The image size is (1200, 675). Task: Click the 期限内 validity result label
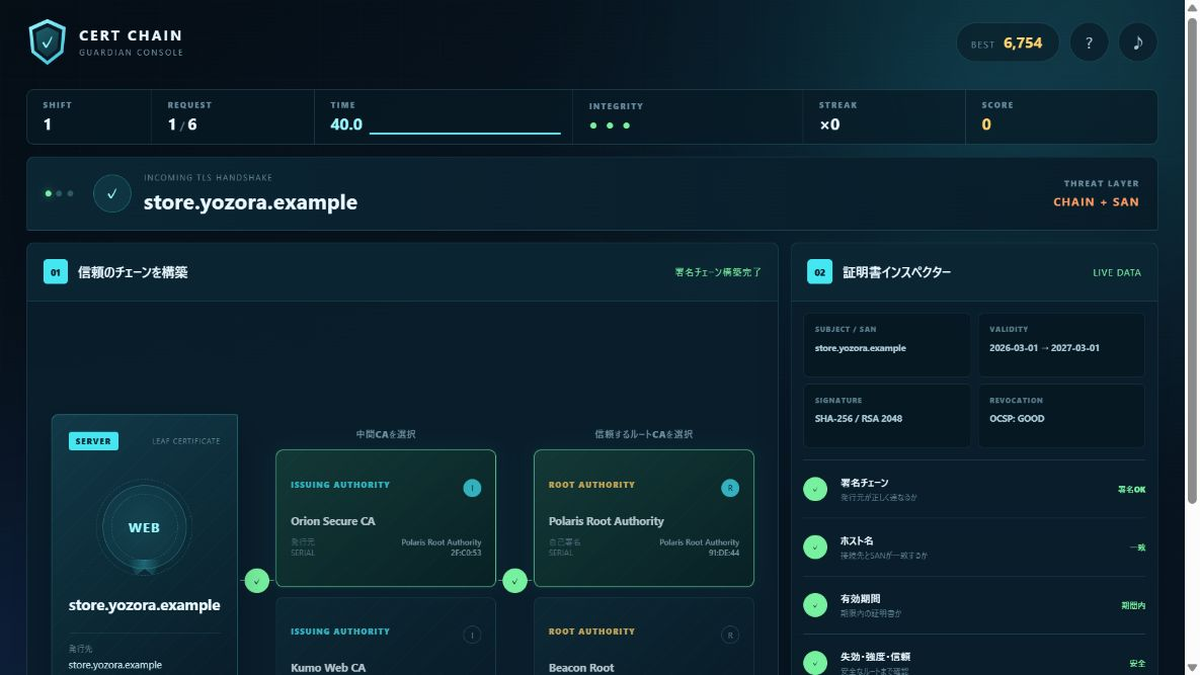tap(1134, 606)
